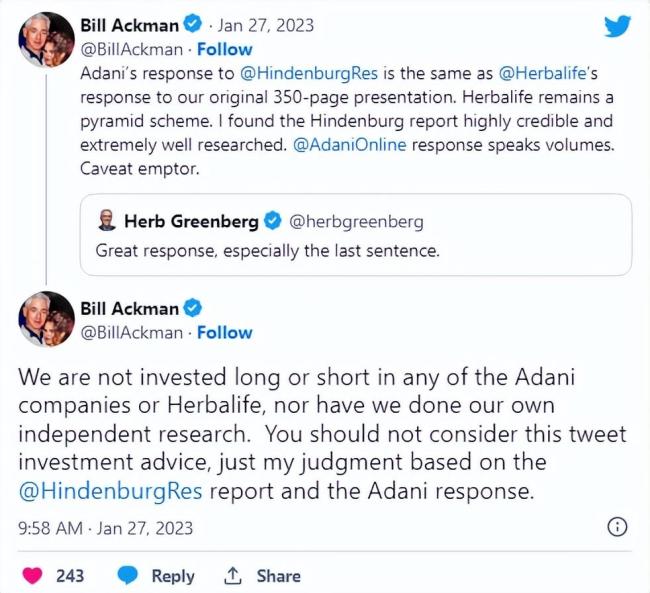Image resolution: width=650 pixels, height=593 pixels.
Task: Click Herb Greenberg's verified badge
Action: point(274,221)
